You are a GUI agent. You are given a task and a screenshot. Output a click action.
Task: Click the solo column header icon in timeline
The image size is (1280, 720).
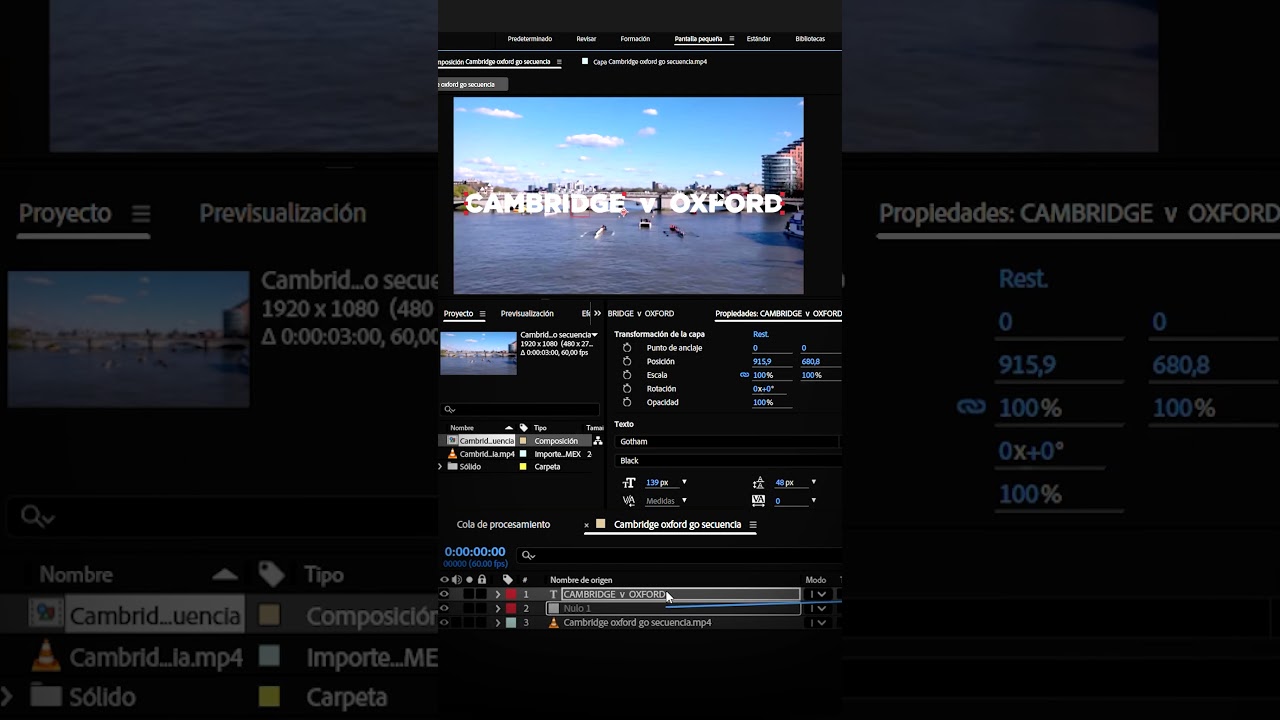pyautogui.click(x=469, y=580)
